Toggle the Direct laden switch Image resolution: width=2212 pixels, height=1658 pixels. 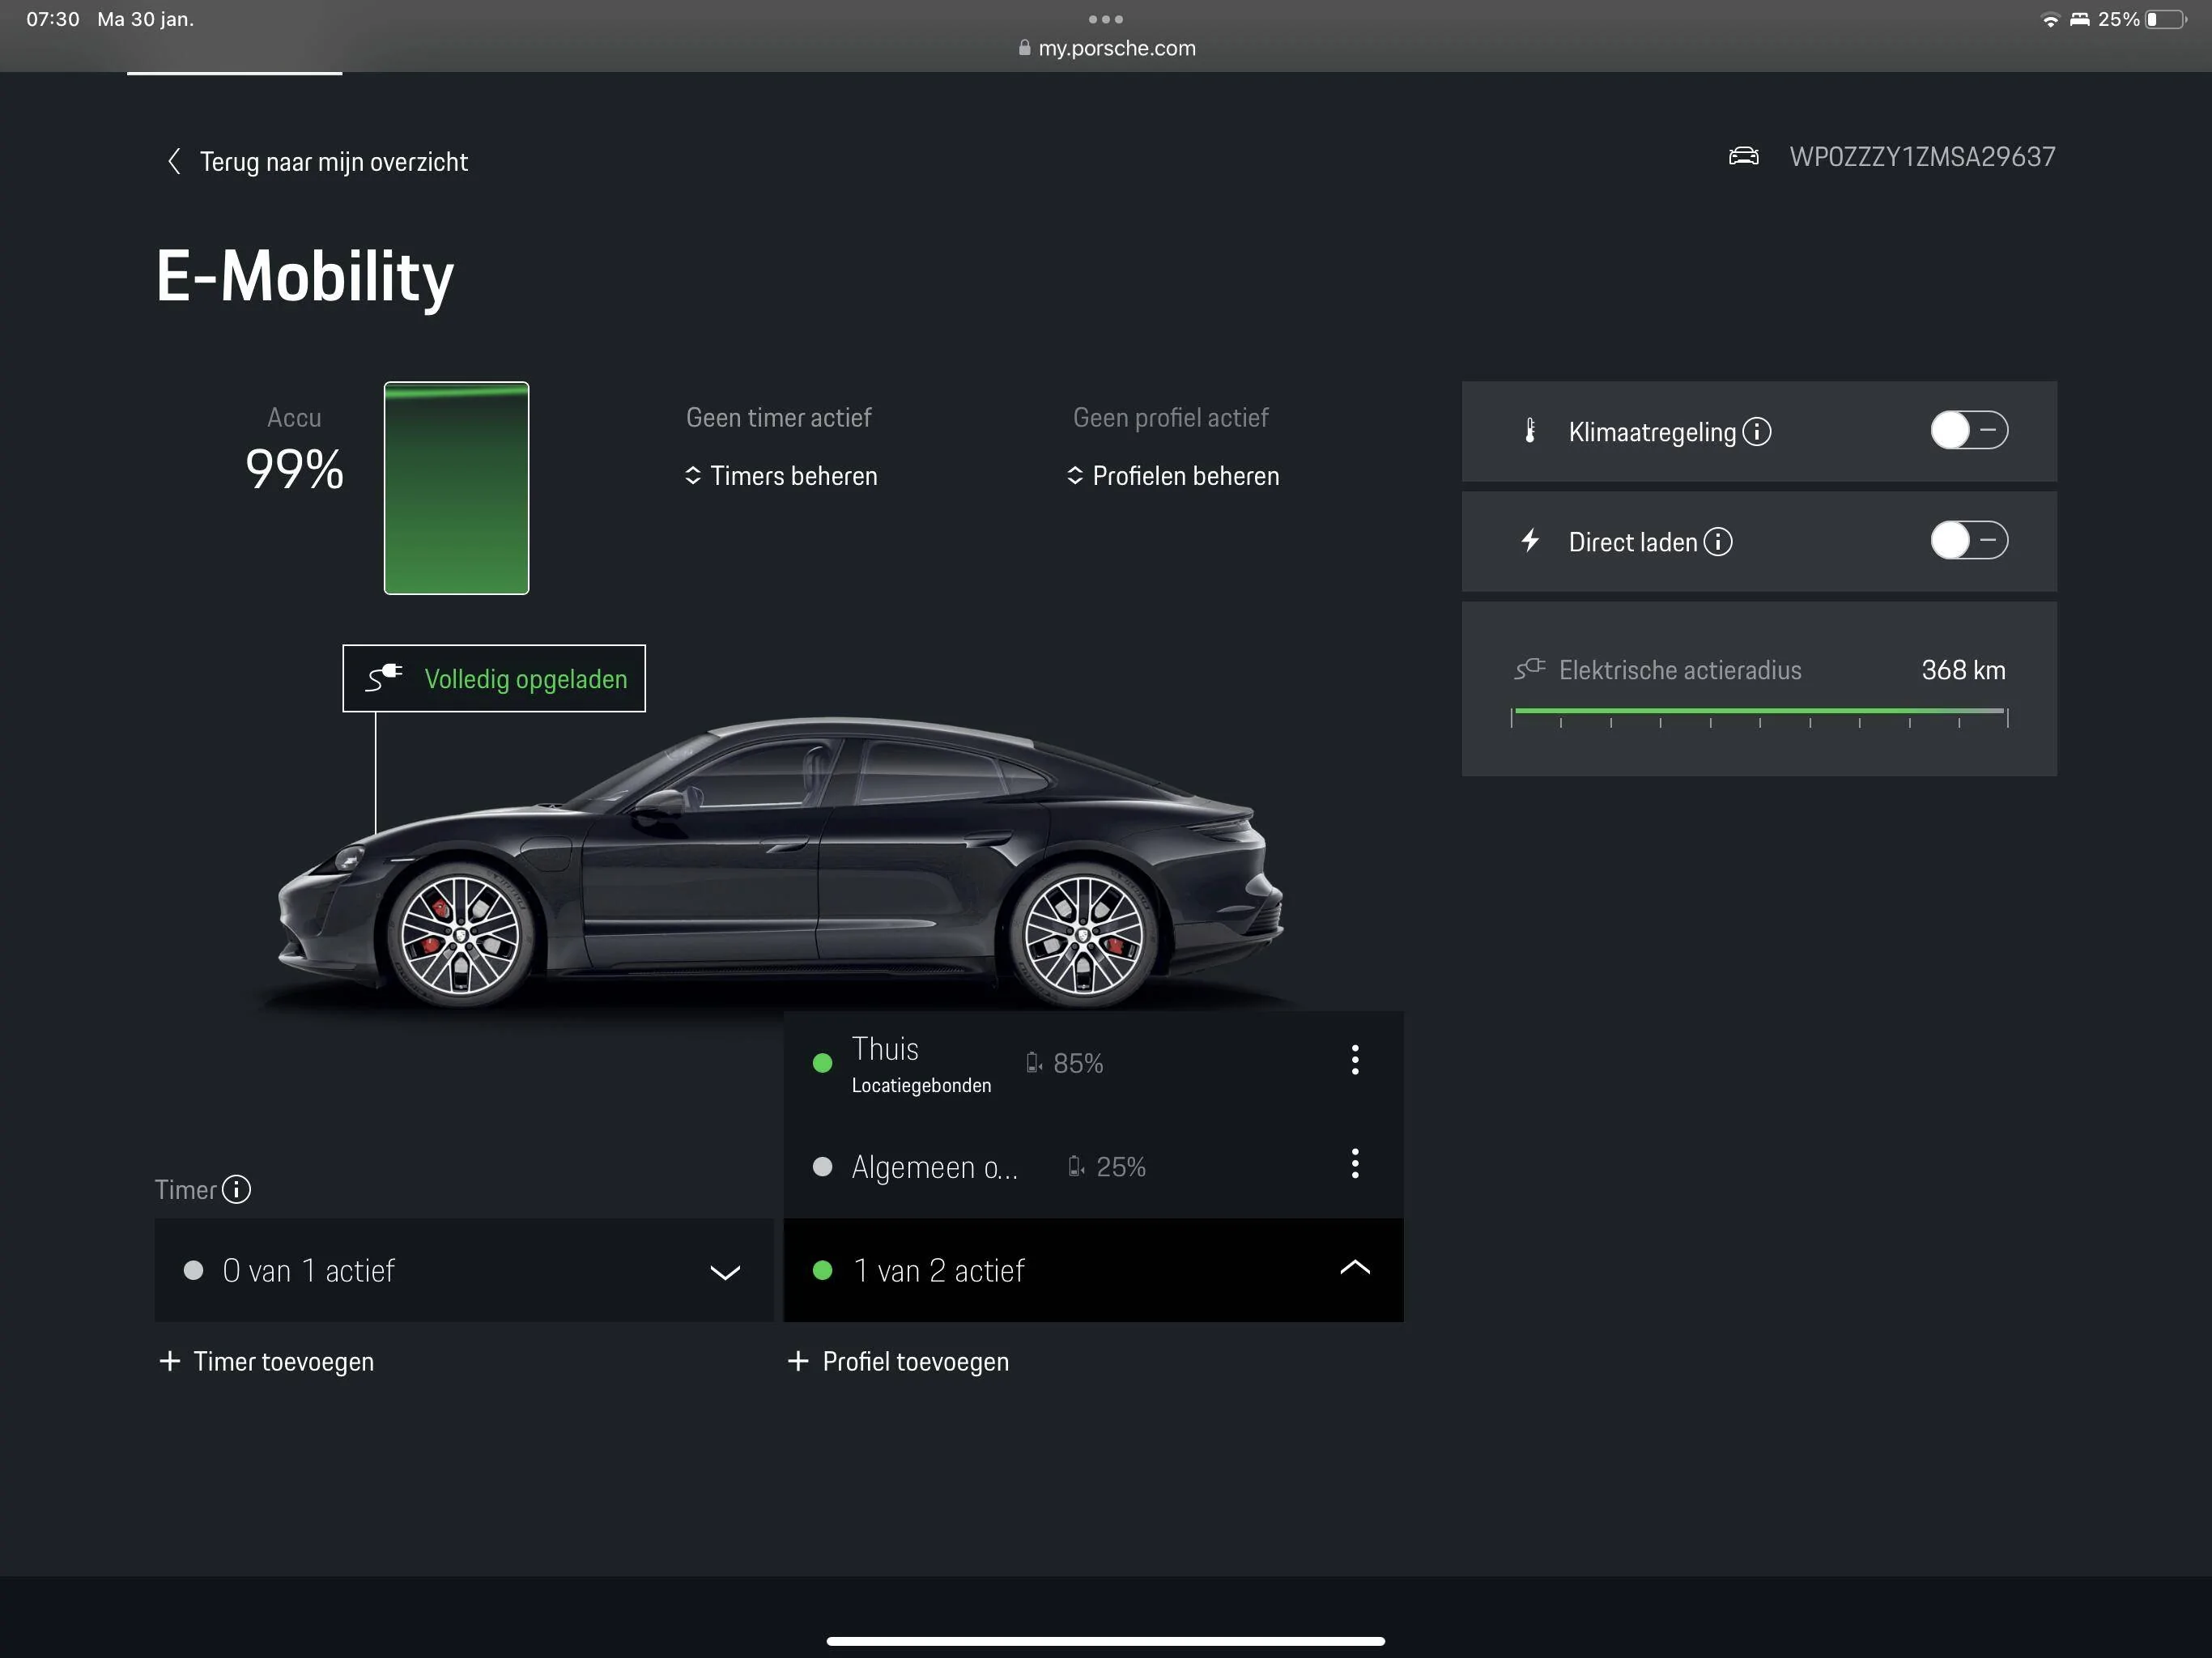pyautogui.click(x=1969, y=540)
